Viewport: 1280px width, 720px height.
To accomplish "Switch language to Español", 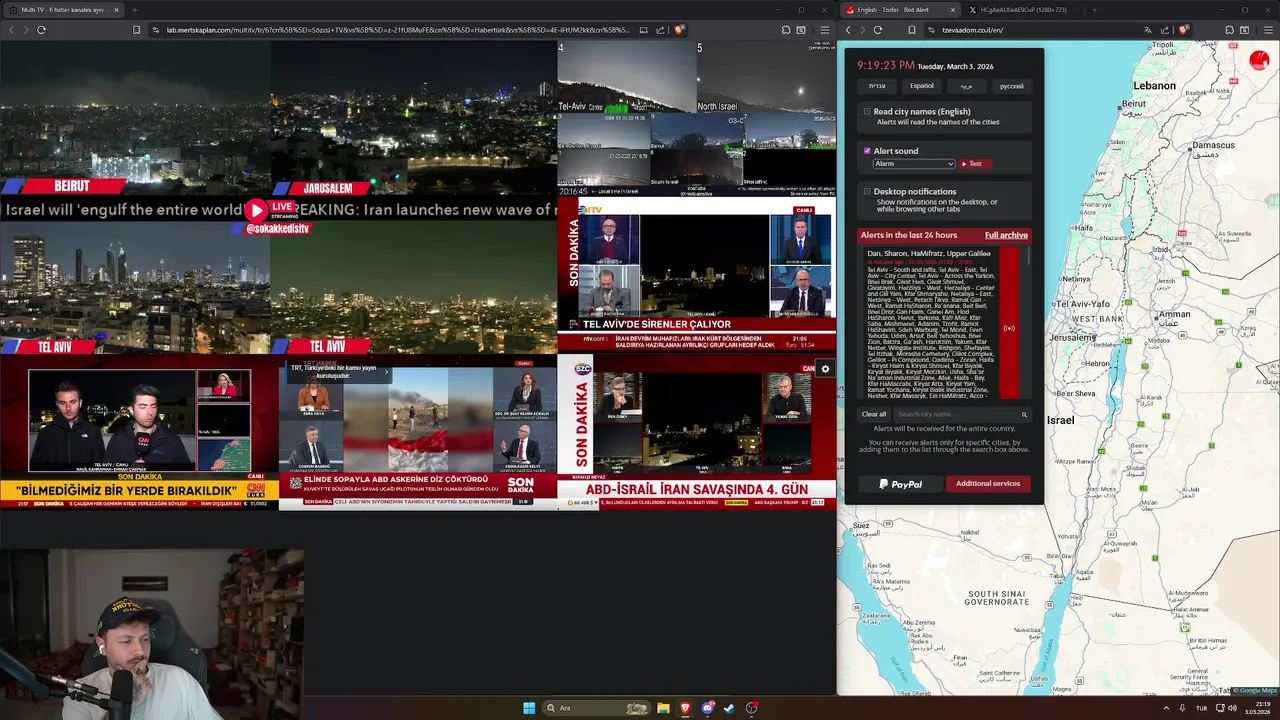I will point(922,86).
